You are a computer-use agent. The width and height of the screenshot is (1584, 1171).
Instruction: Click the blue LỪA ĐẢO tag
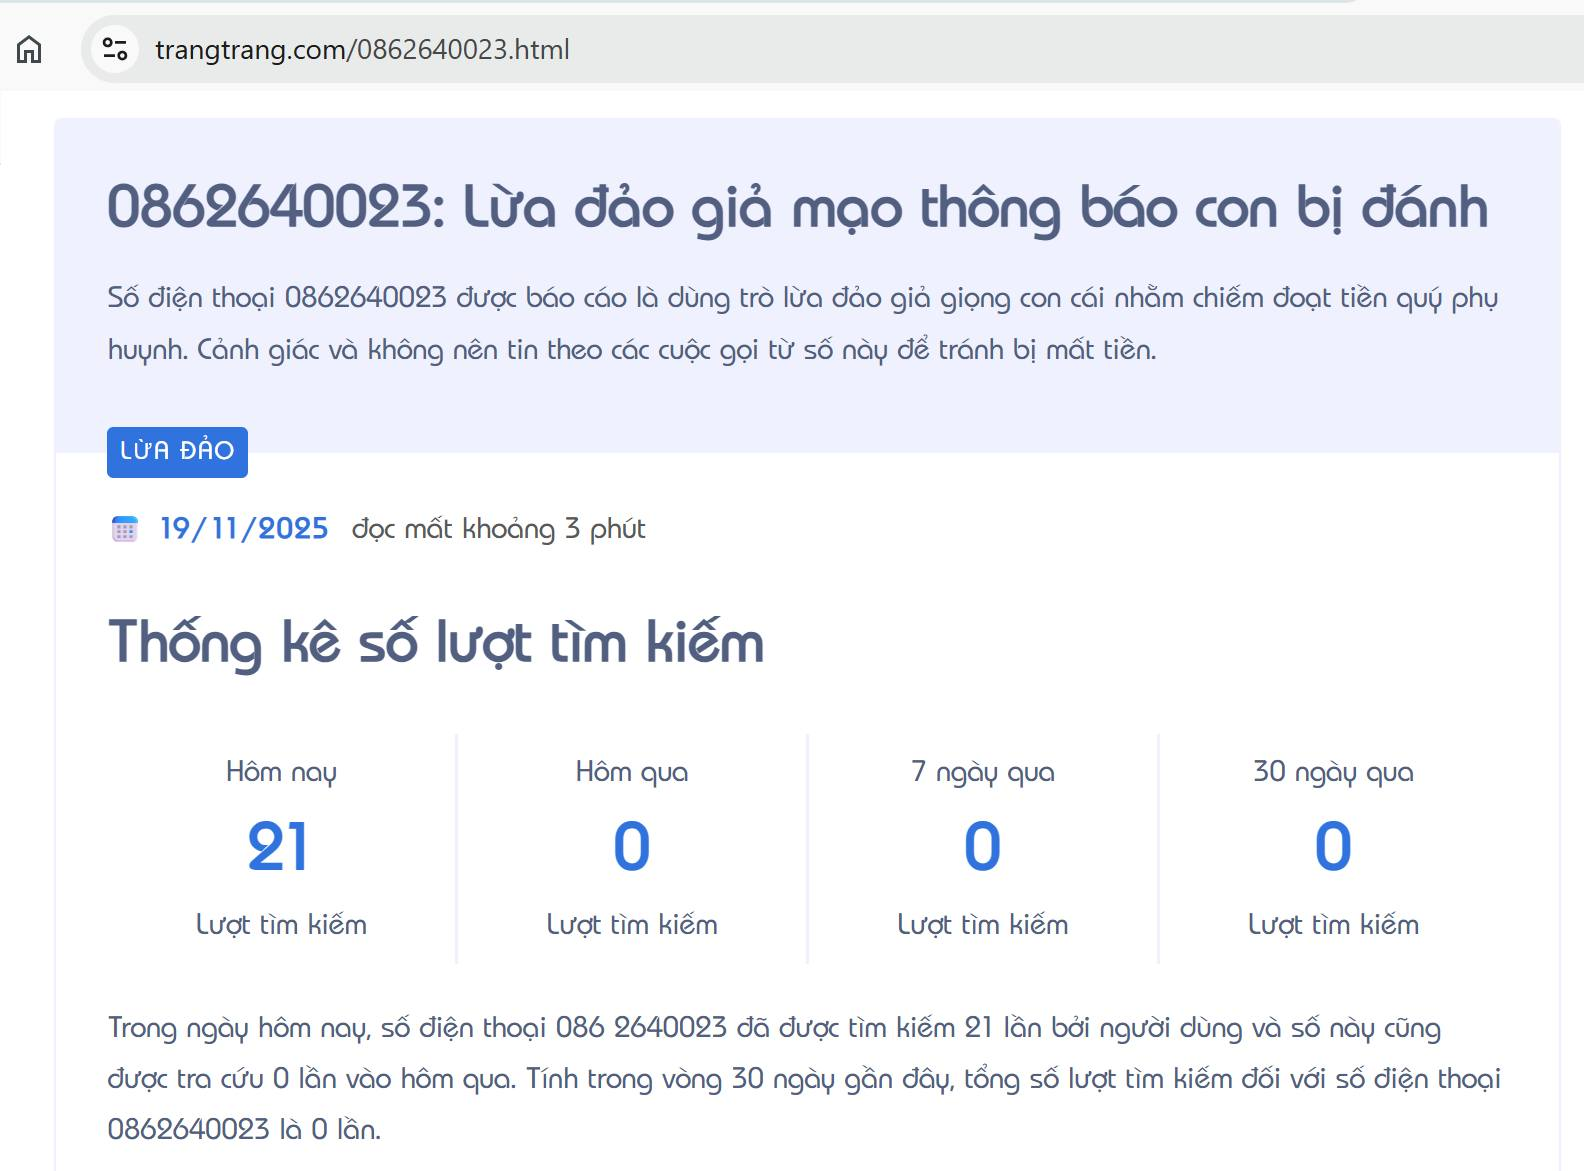pos(177,452)
